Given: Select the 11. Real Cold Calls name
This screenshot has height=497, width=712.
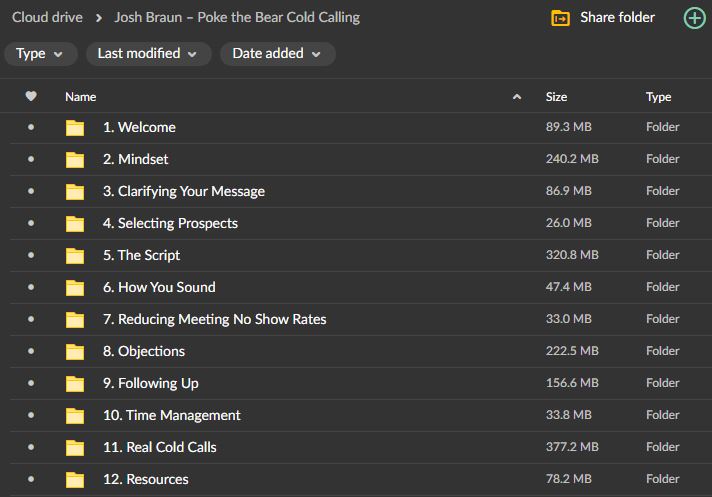Looking at the screenshot, I should (x=159, y=447).
